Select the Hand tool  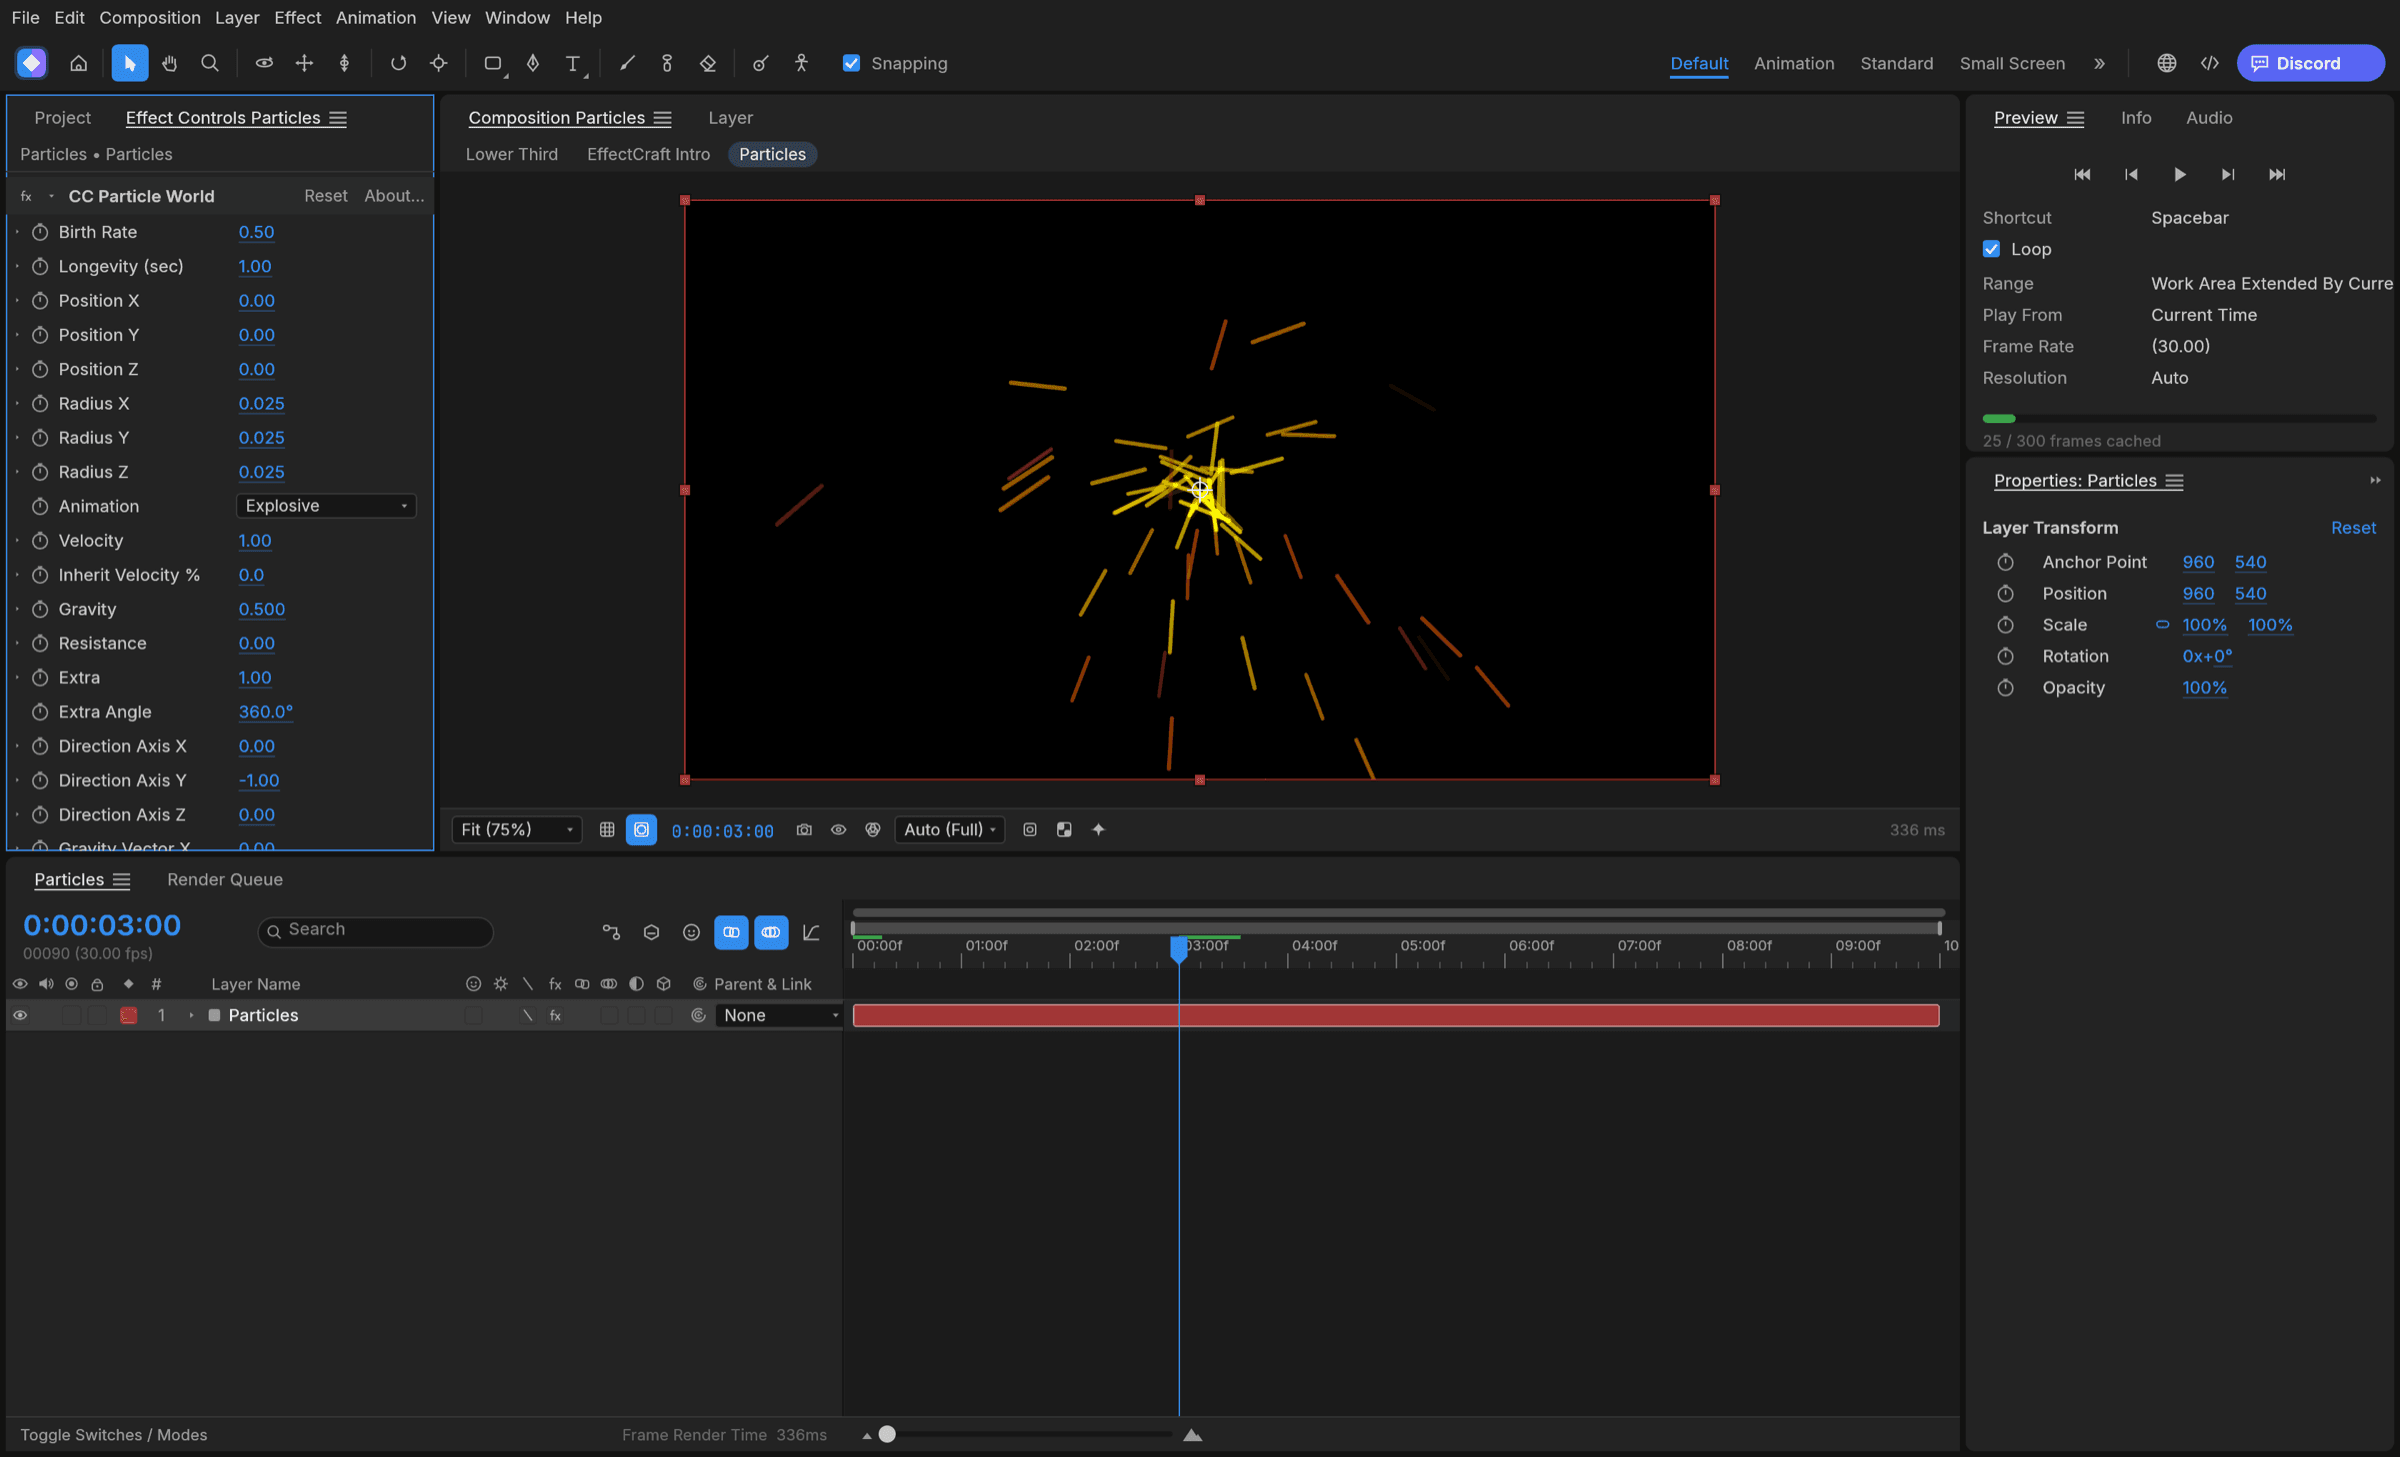(x=169, y=63)
